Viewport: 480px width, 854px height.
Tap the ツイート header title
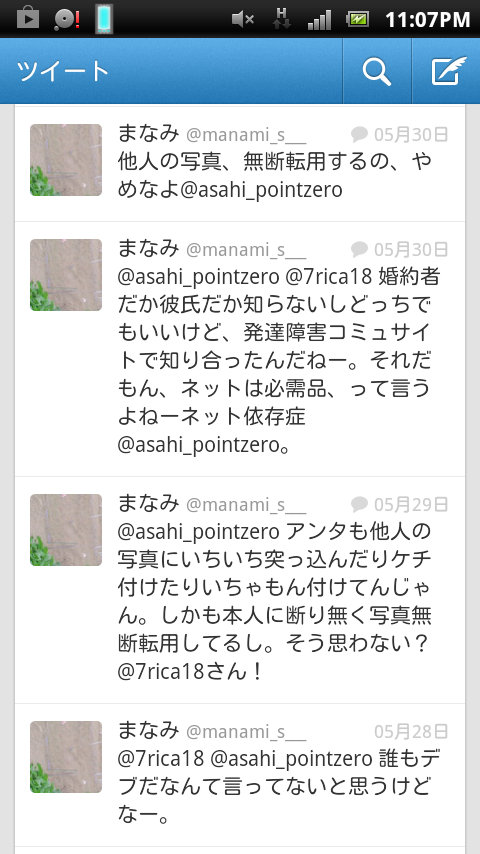click(x=63, y=71)
